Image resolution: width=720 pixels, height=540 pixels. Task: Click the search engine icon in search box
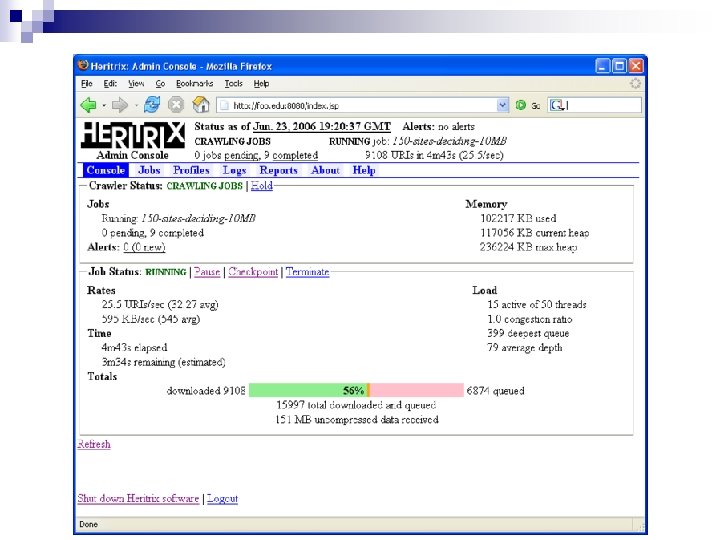tap(557, 105)
